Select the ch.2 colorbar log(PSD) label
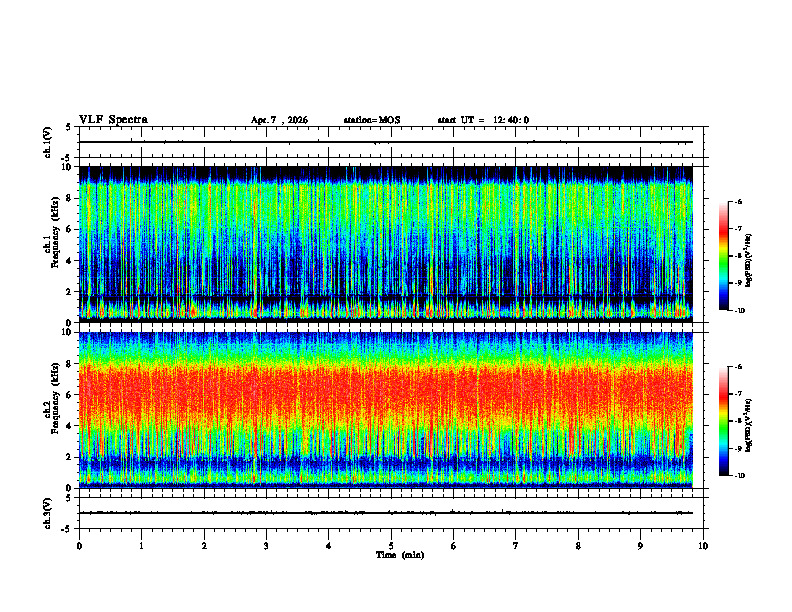Screen dimensions: 792x612 [748, 425]
